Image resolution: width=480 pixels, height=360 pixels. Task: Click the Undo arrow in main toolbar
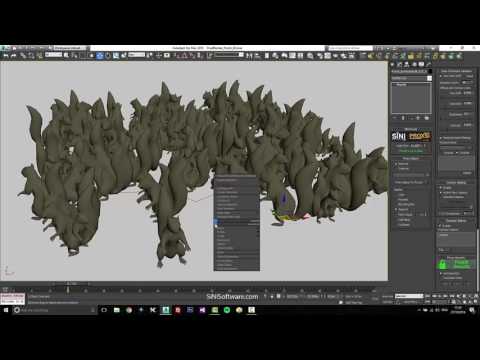pyautogui.click(x=6, y=56)
